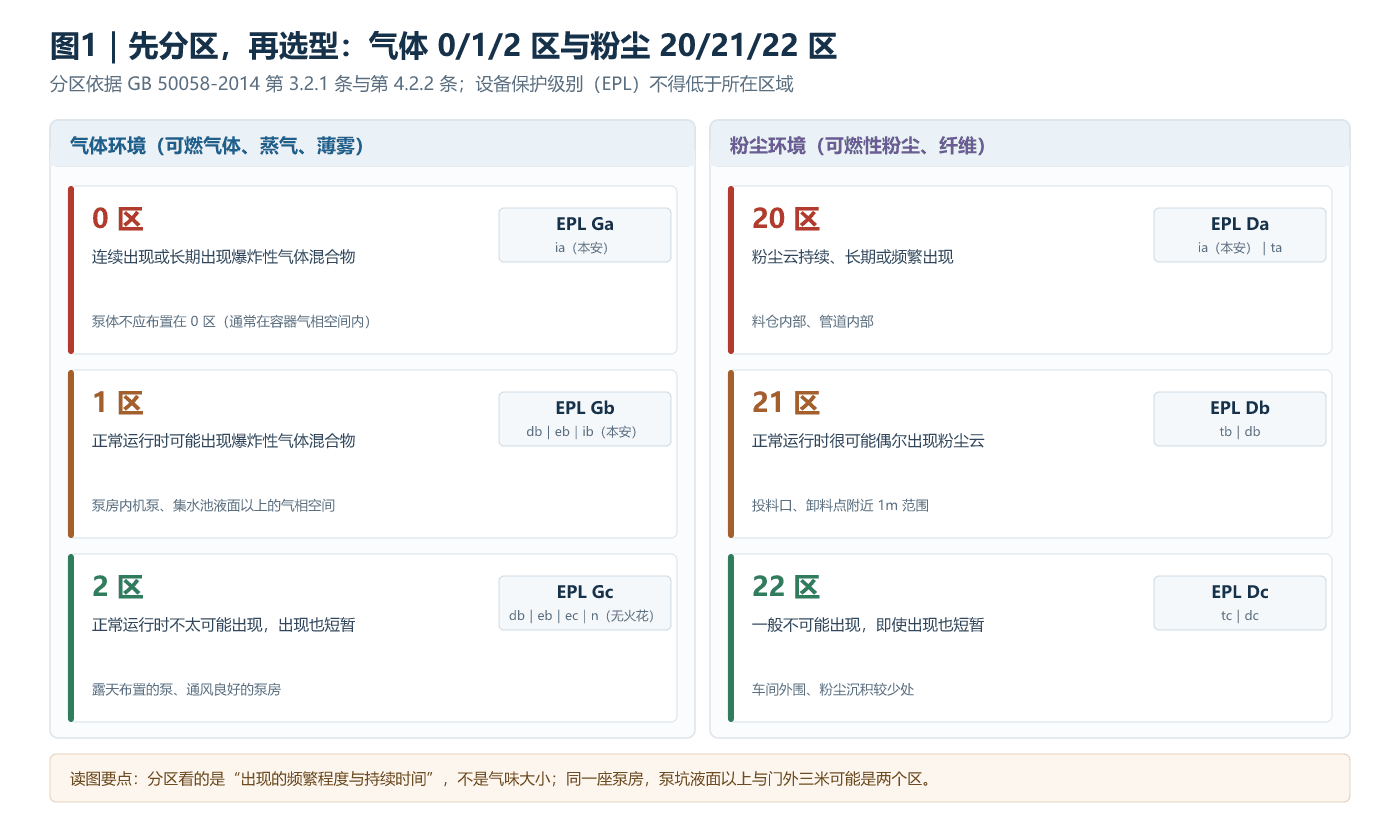
Task: Click the example "料仓内部、管道内部"
Action: [813, 321]
